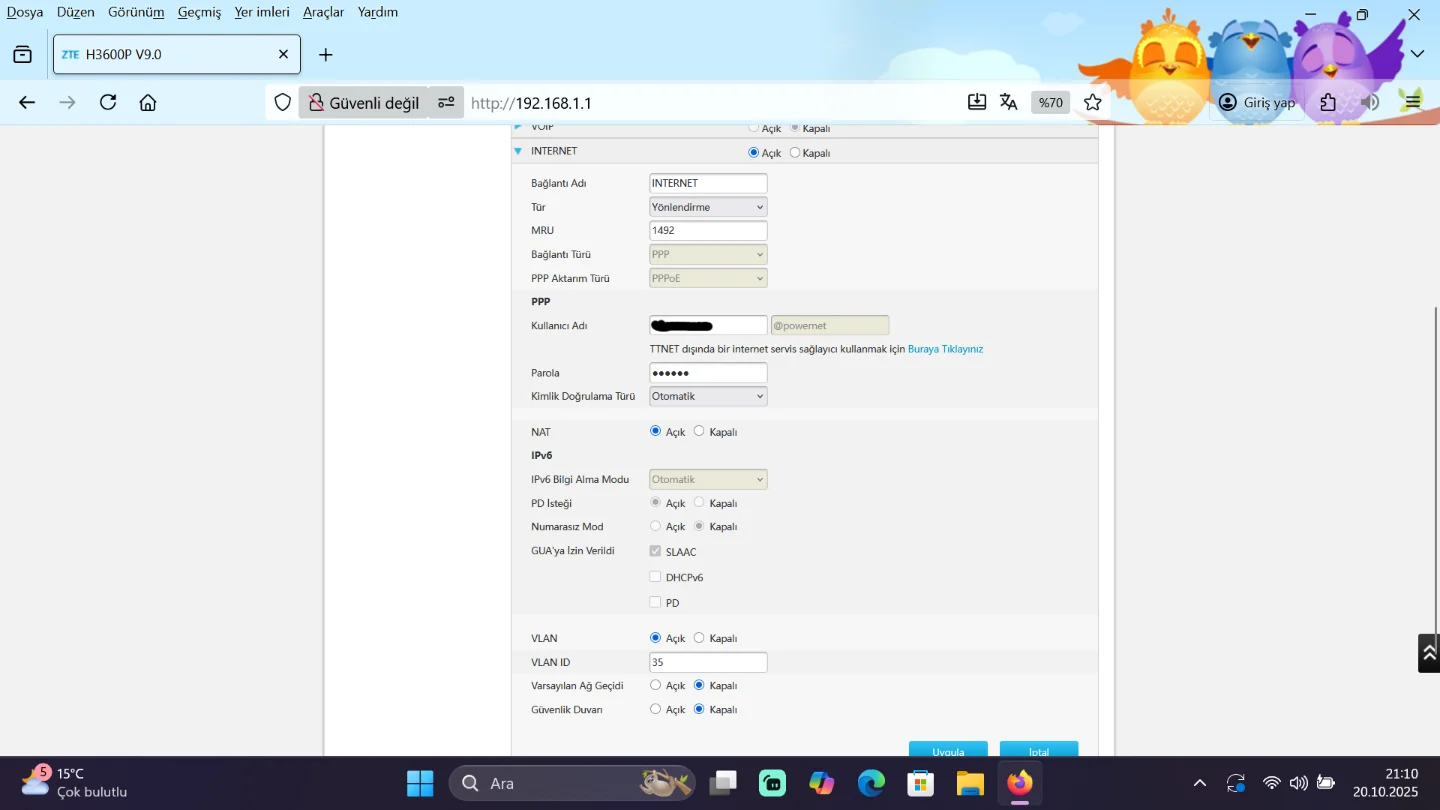Launch Microsoft Edge from taskbar
The width and height of the screenshot is (1440, 810).
871,783
